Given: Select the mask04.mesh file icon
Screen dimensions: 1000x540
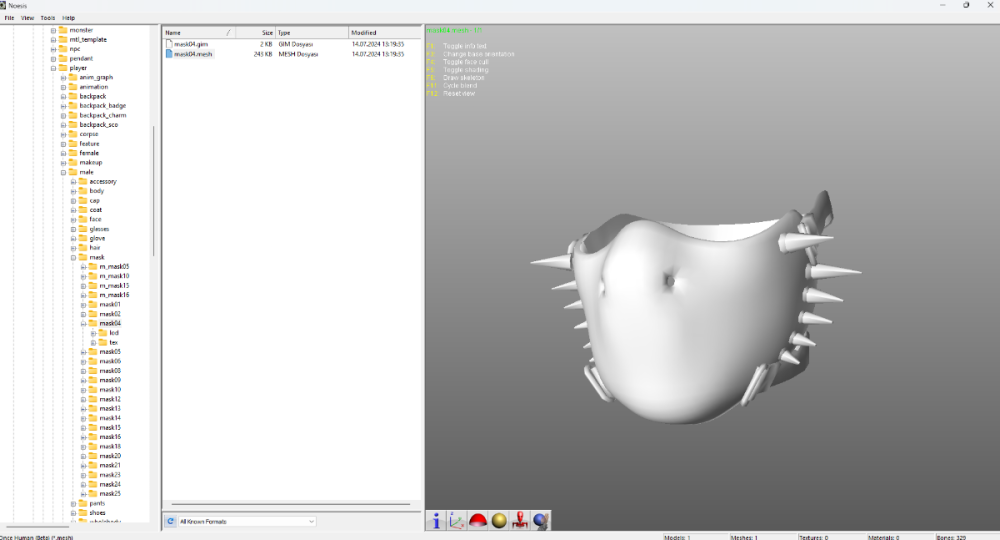Looking at the screenshot, I should (169, 54).
